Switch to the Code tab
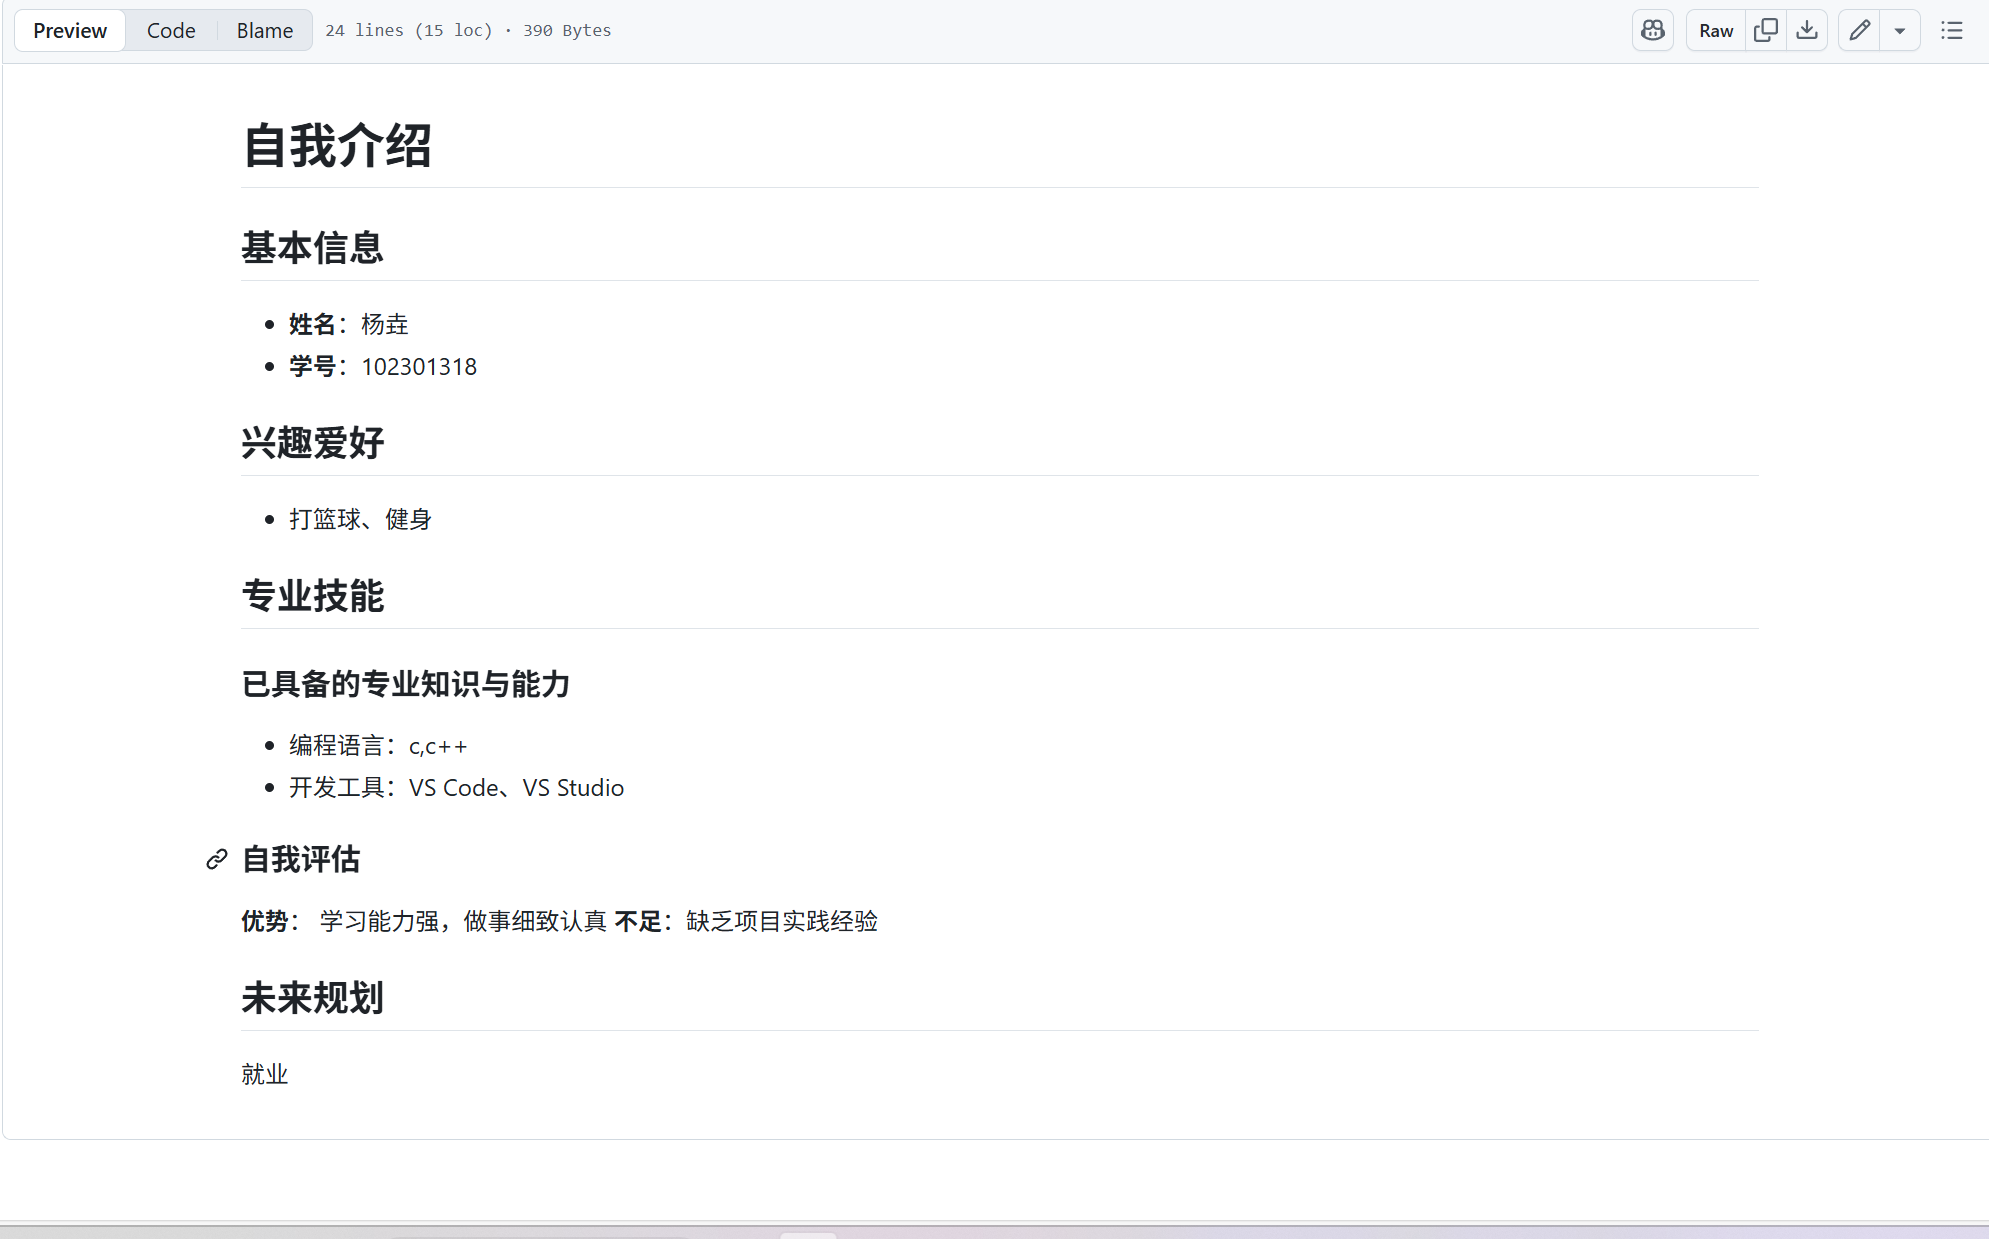 coord(170,30)
